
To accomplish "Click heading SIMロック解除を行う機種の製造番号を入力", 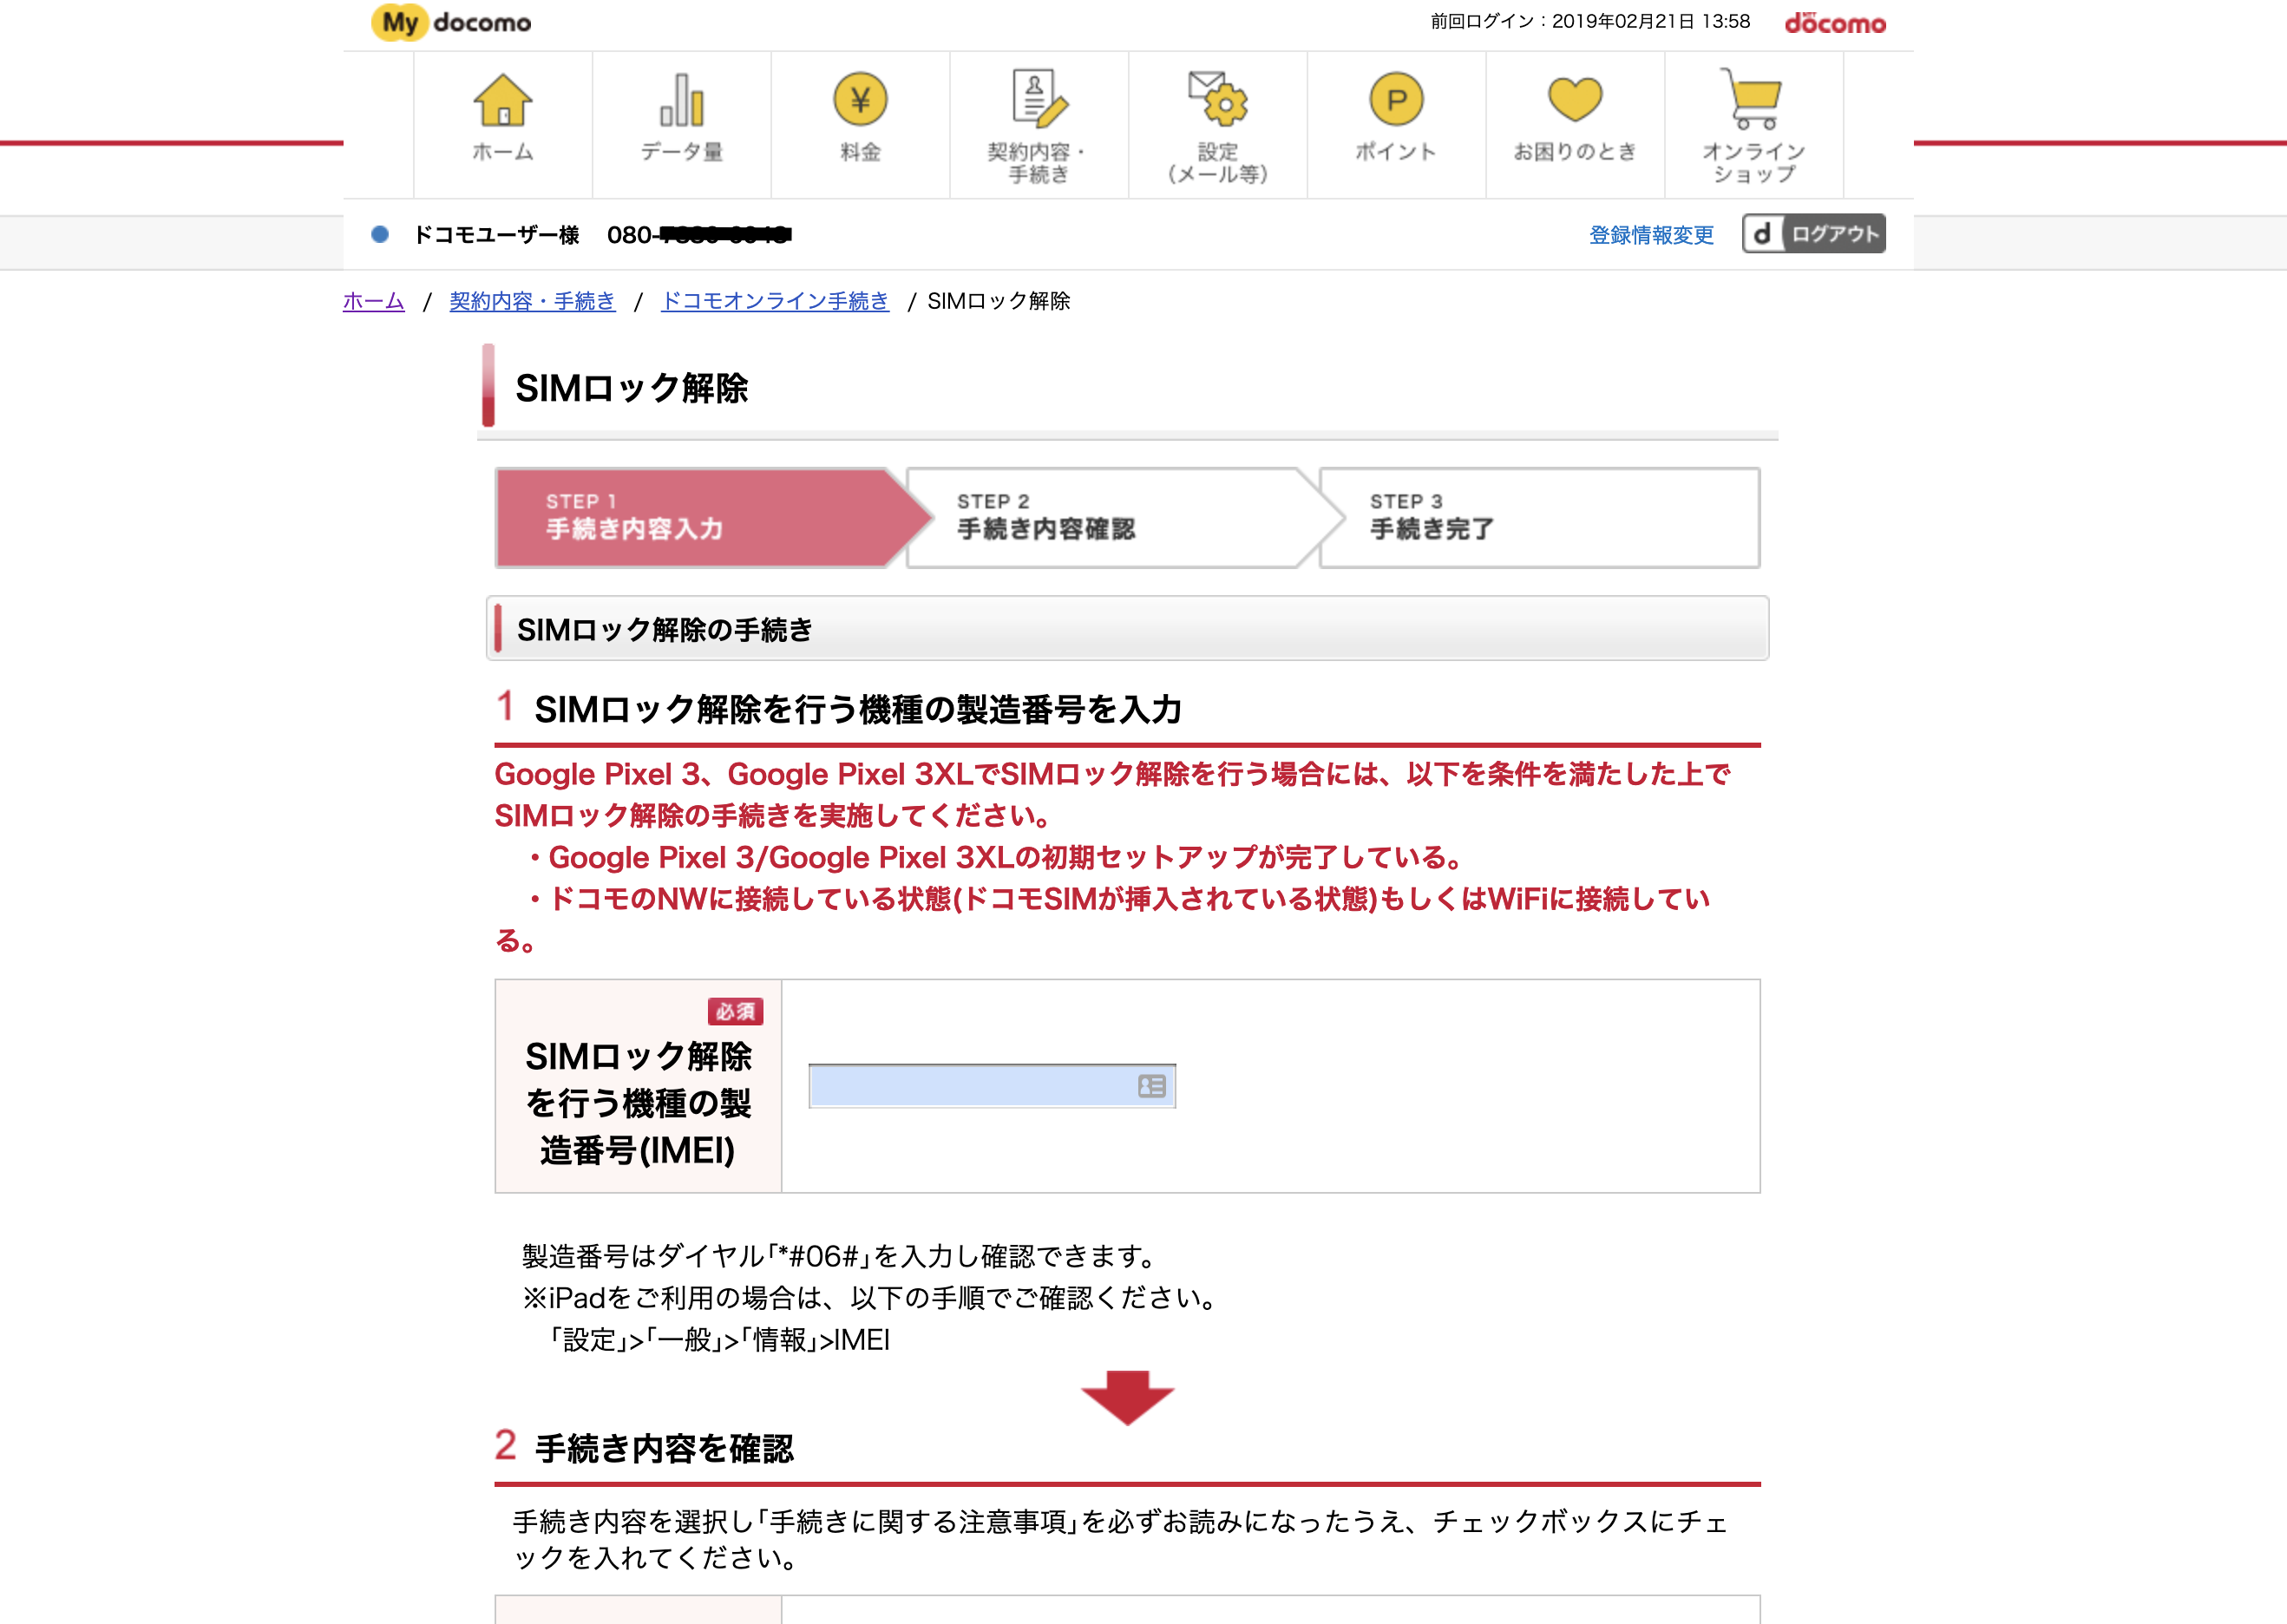I will [858, 709].
